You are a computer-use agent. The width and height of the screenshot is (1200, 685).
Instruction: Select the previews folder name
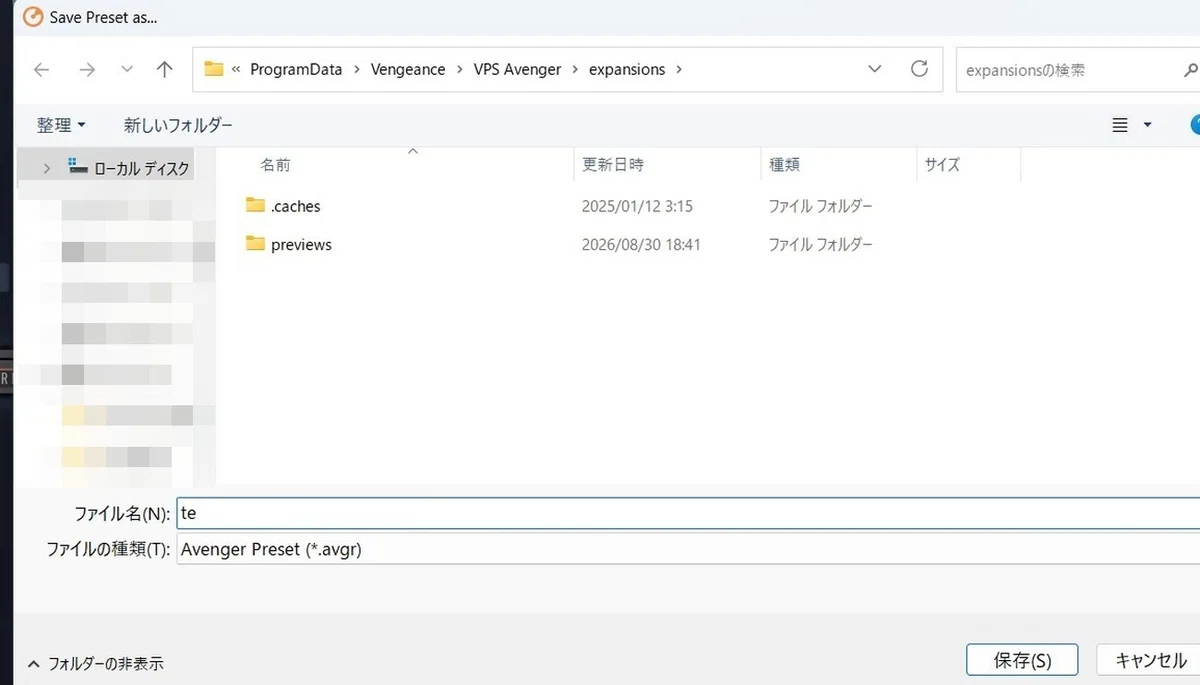(301, 245)
